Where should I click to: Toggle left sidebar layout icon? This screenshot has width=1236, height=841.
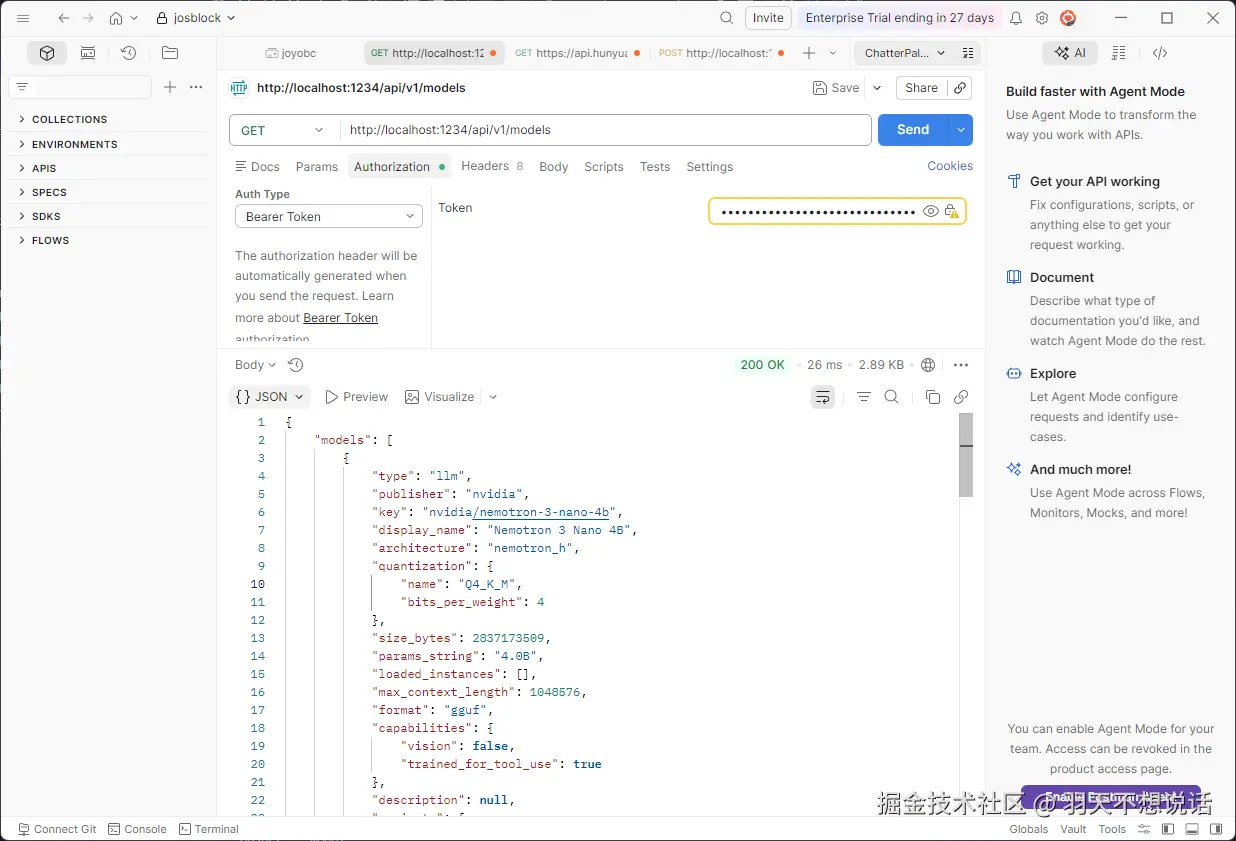1167,829
